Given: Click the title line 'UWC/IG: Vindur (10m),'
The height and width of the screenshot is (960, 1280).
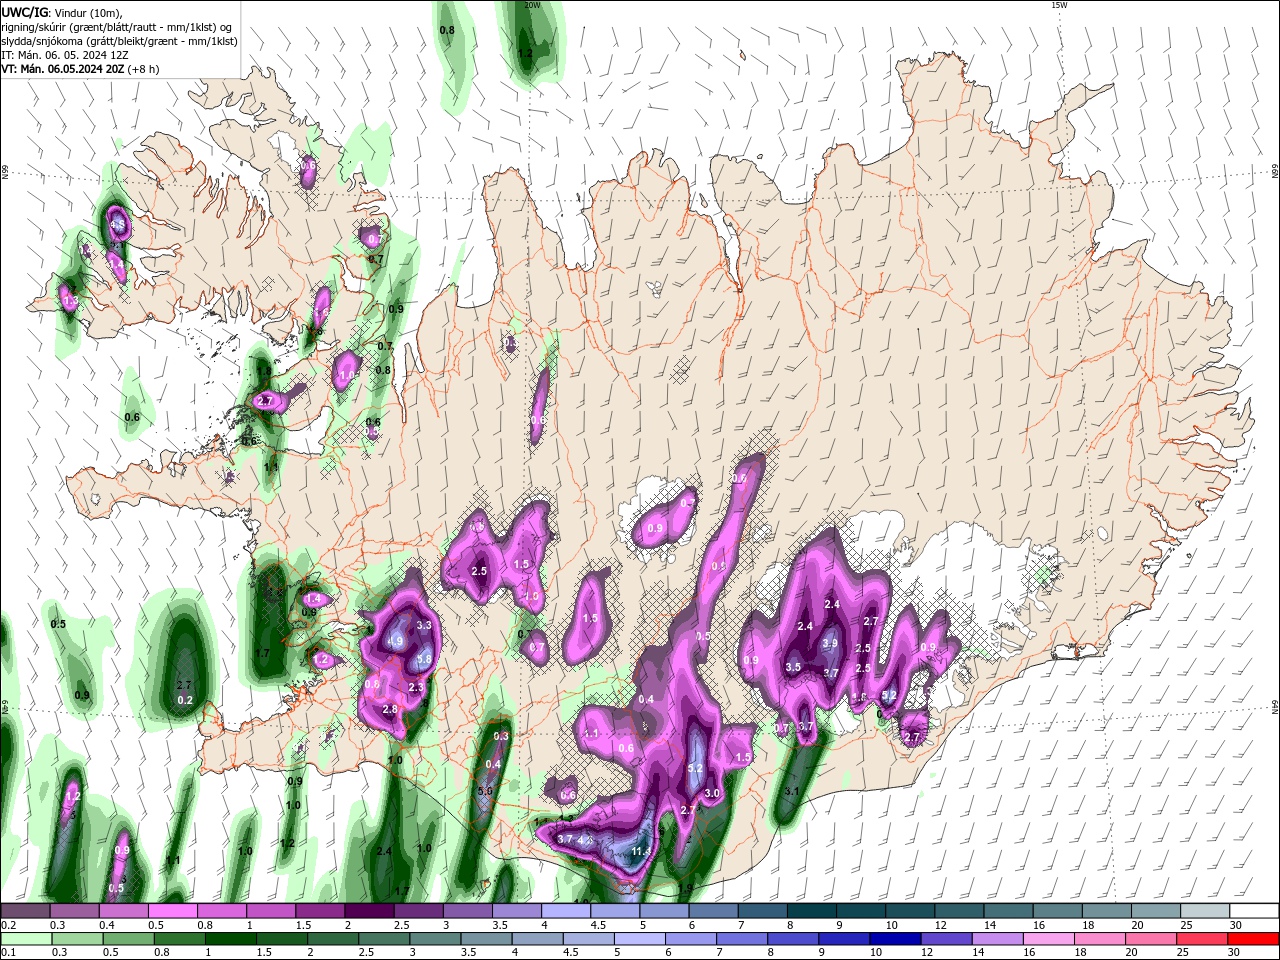Looking at the screenshot, I should 62,12.
